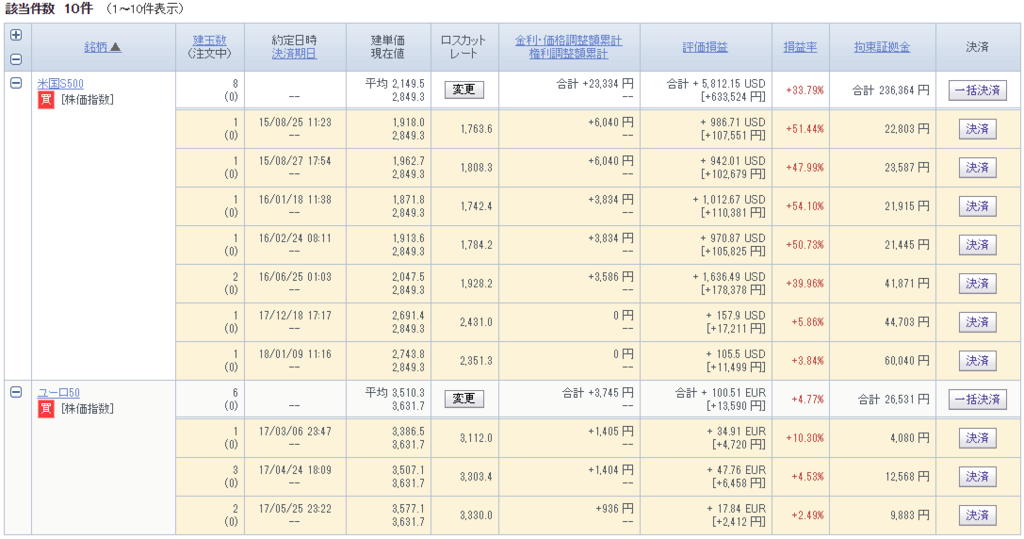Image resolution: width=1024 pixels, height=539 pixels.
Task: Select the +33.79% profit rate value
Action: [805, 90]
